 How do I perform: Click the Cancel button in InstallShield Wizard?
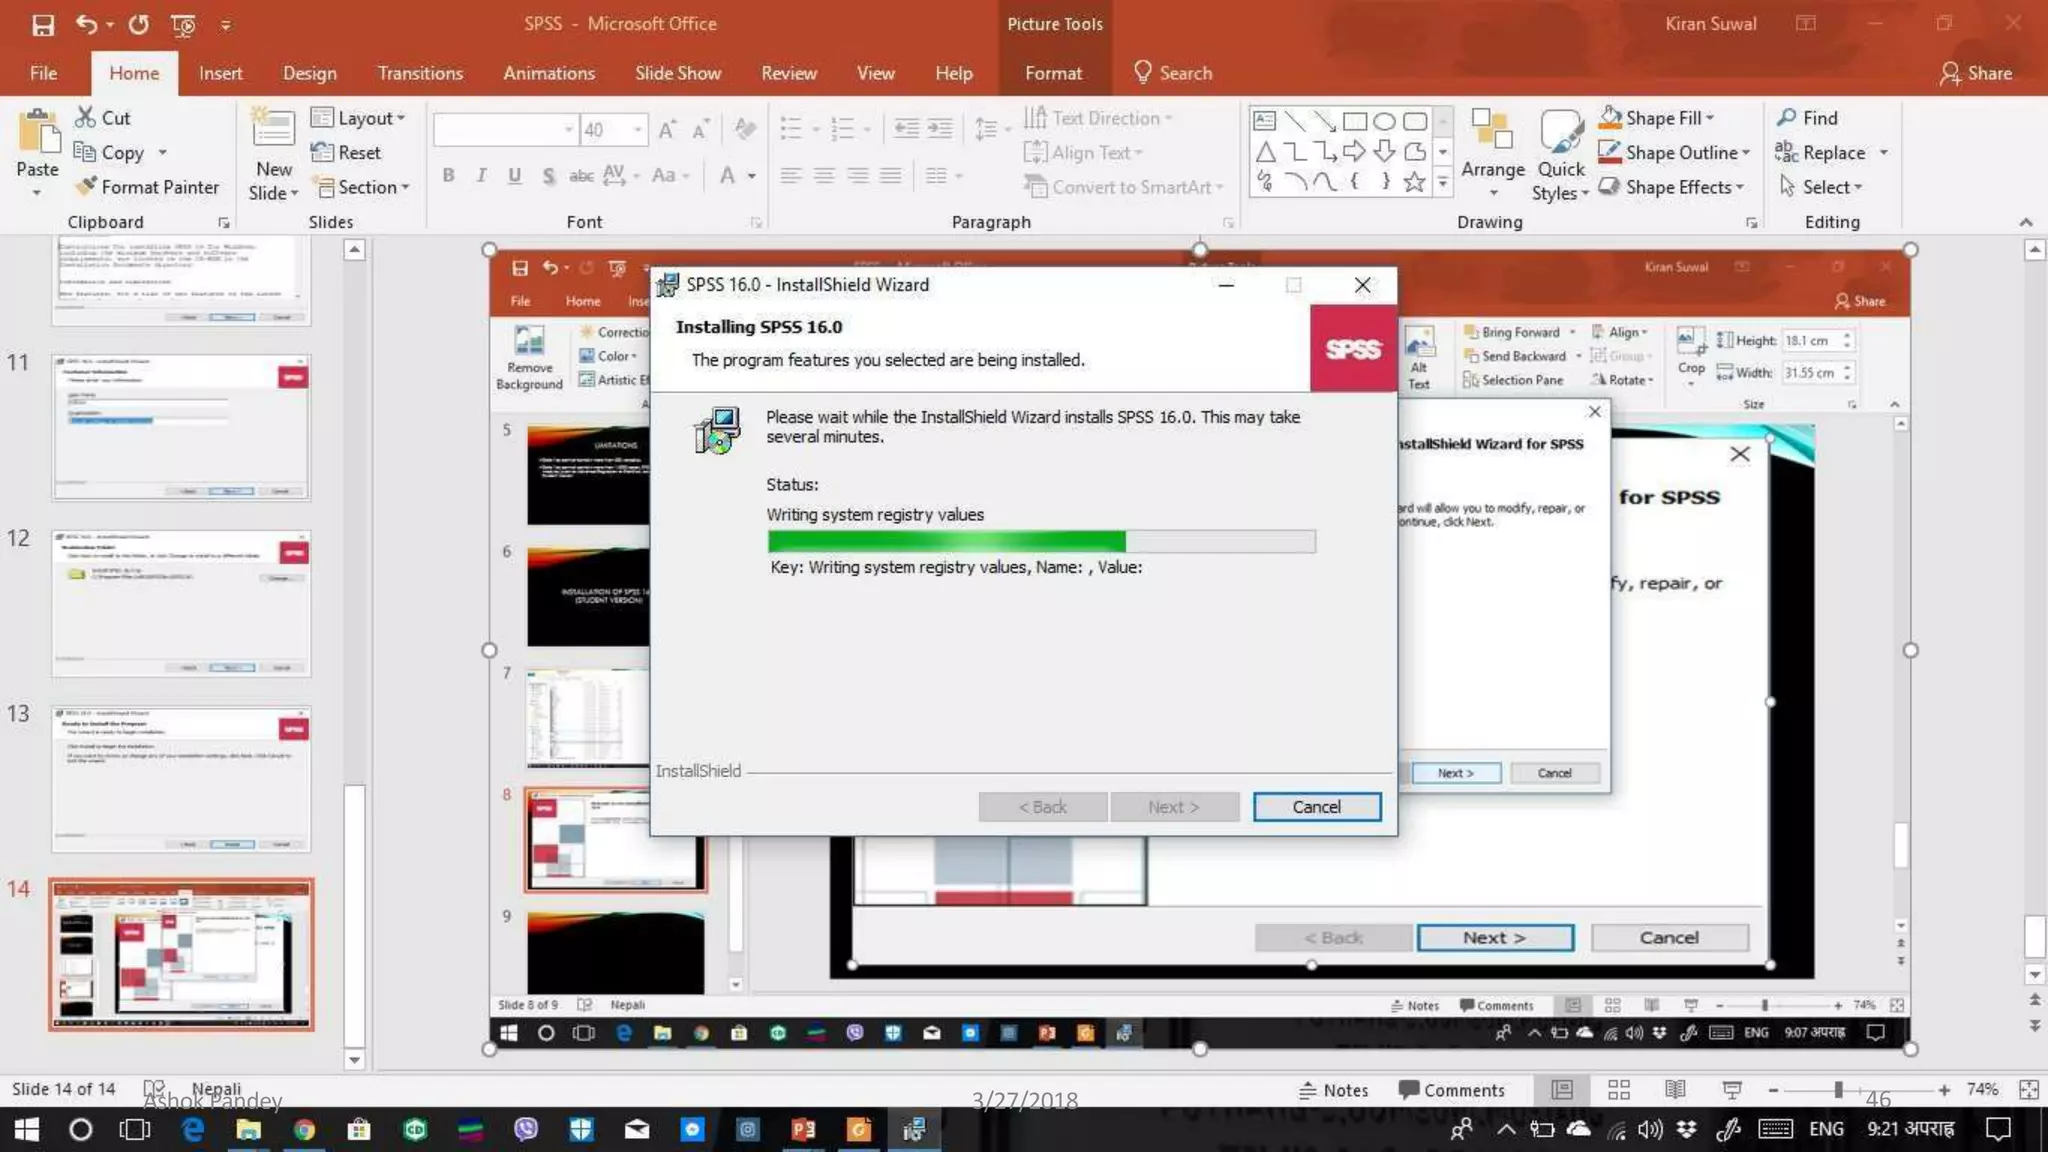coord(1316,807)
